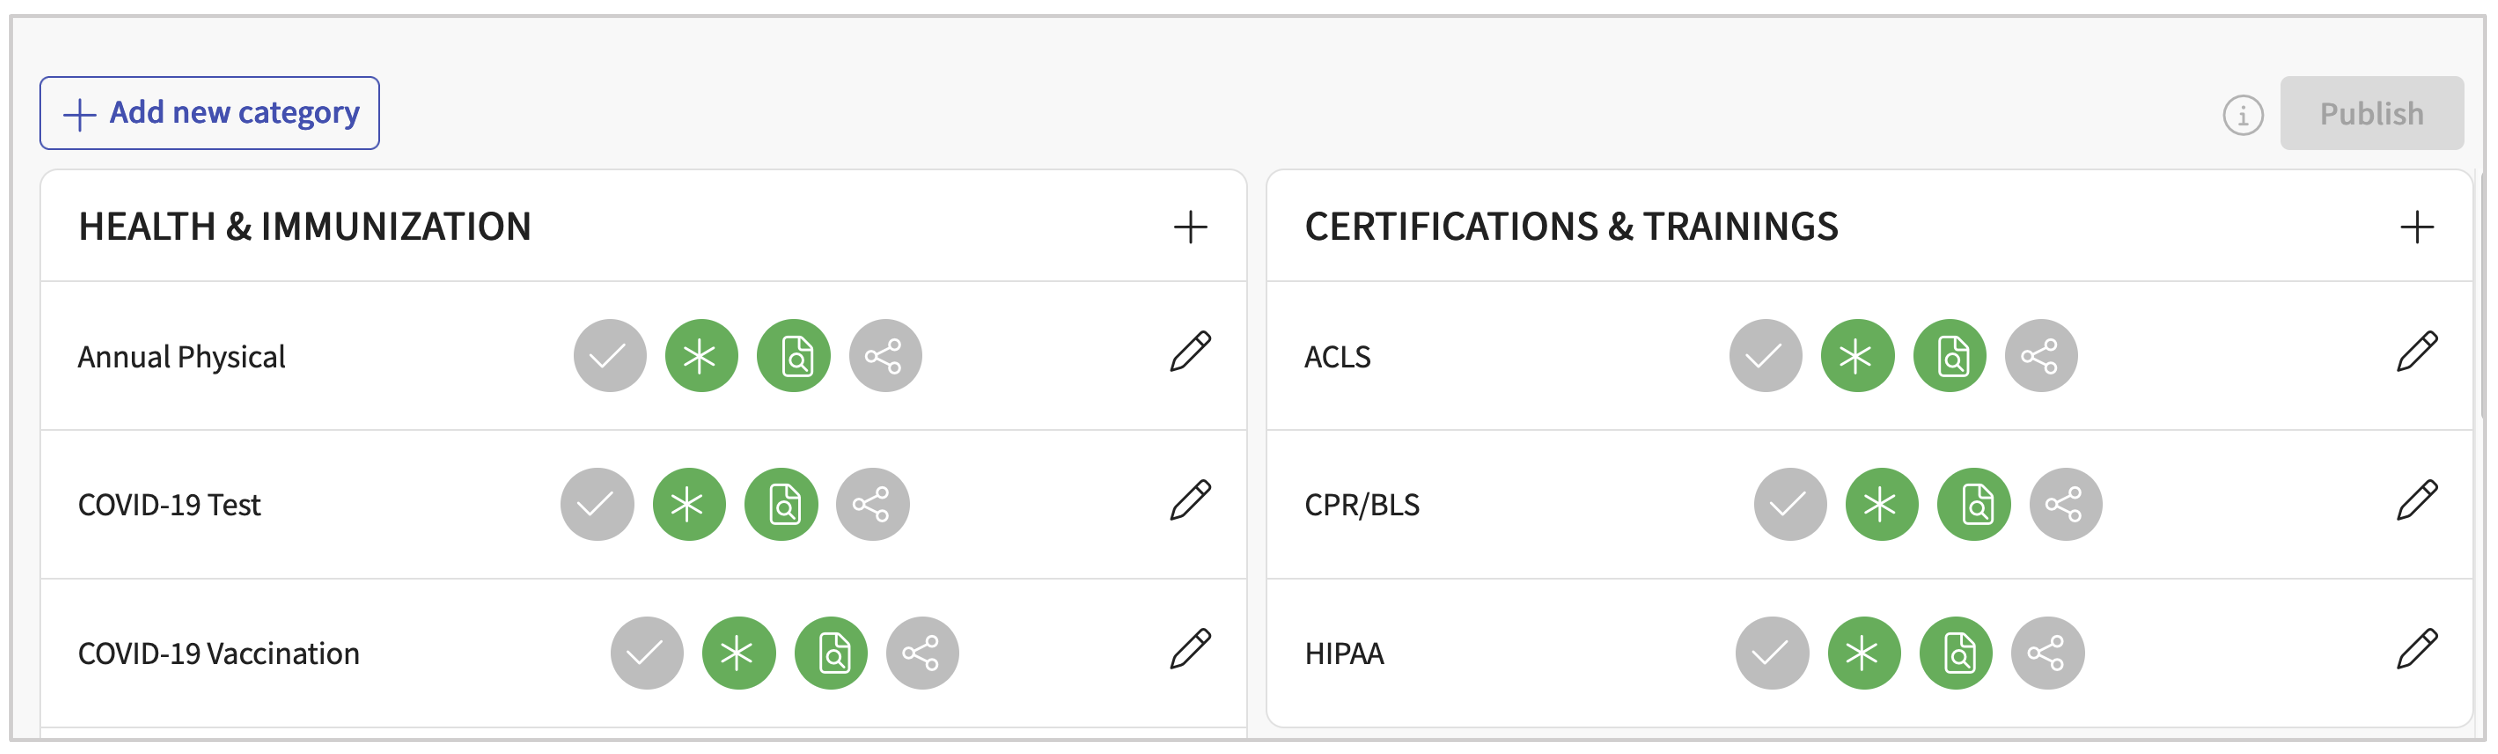
Task: Edit the CPR/BLS certification row
Action: tap(2417, 501)
